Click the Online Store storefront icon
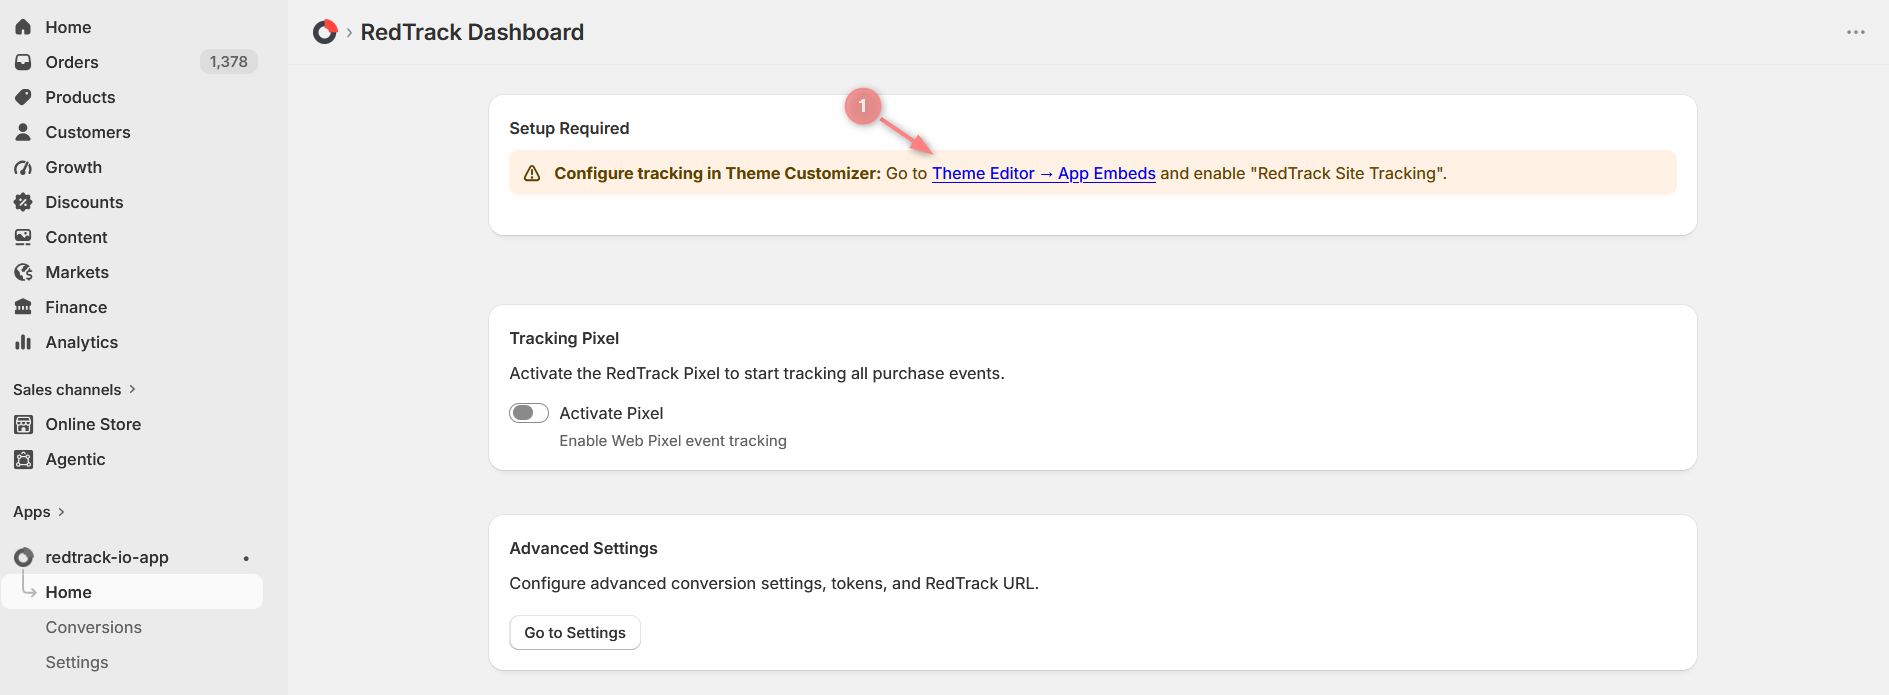 pyautogui.click(x=23, y=424)
